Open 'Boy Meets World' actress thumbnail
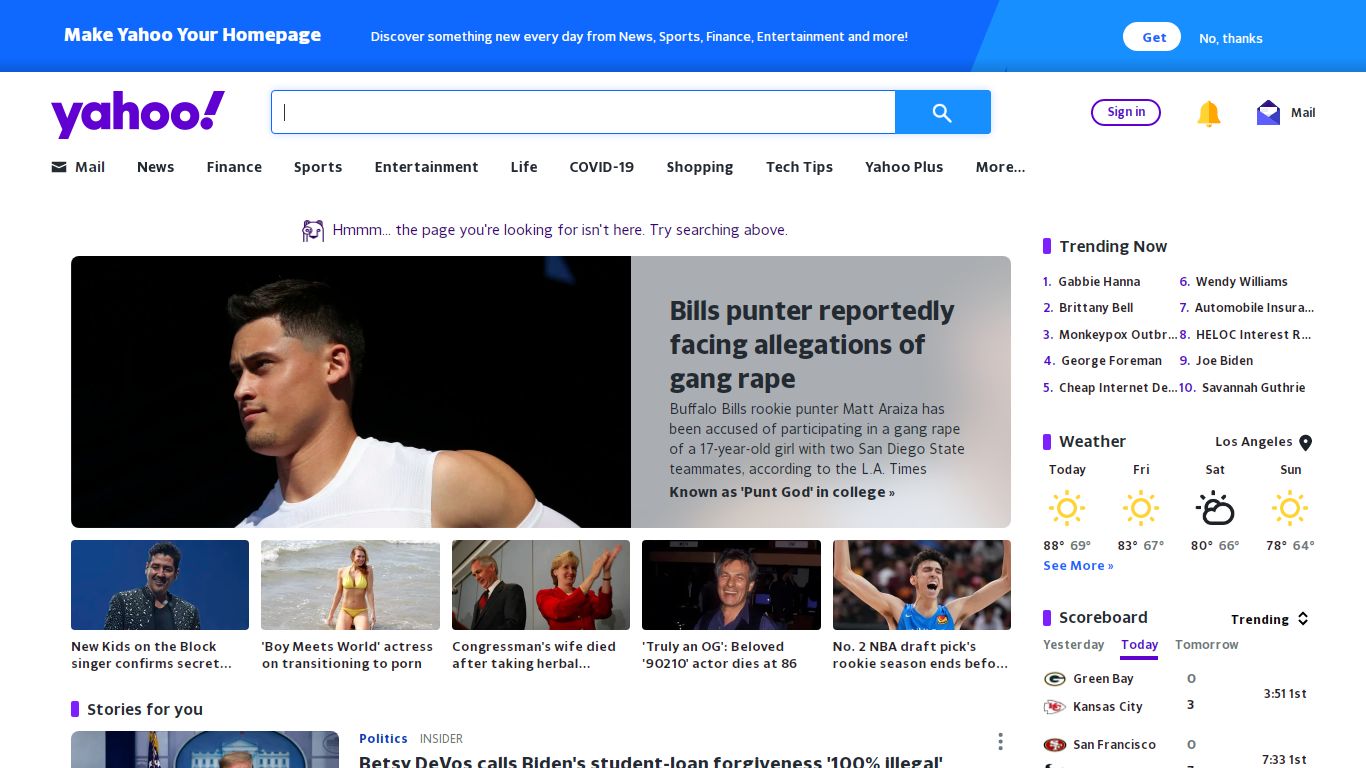This screenshot has width=1366, height=768. [x=350, y=585]
